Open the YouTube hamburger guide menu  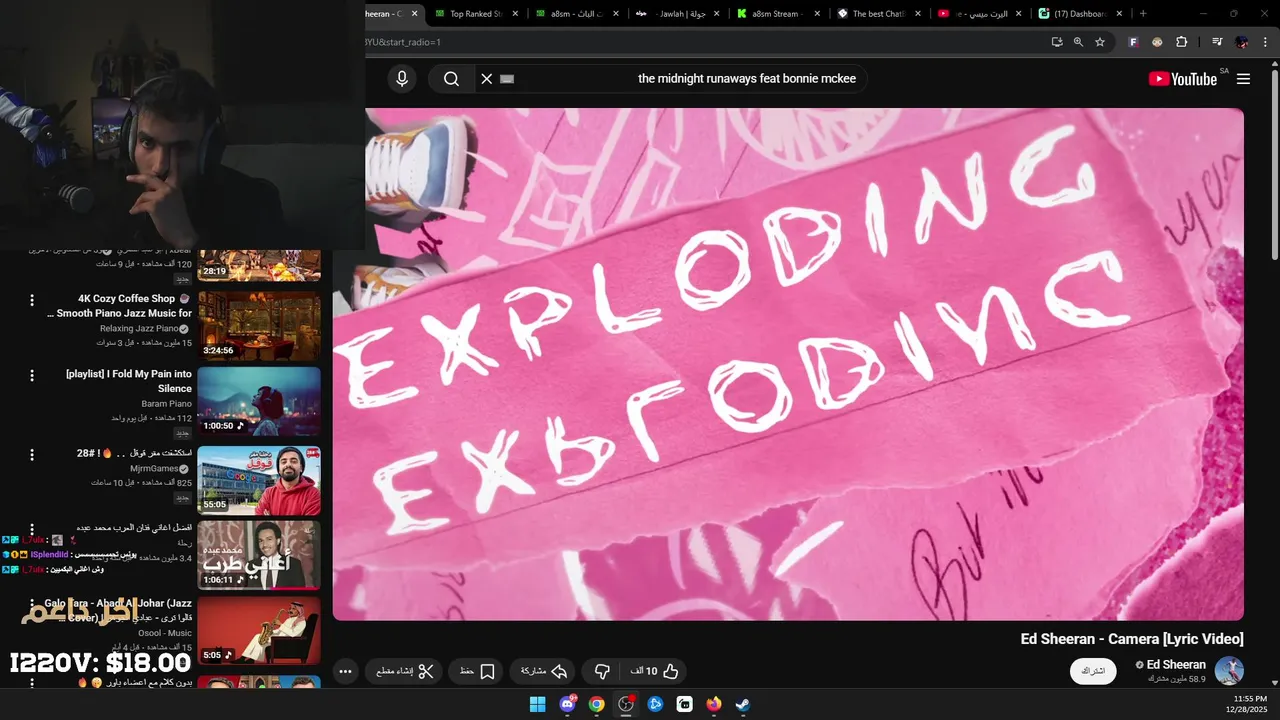[x=1243, y=79]
